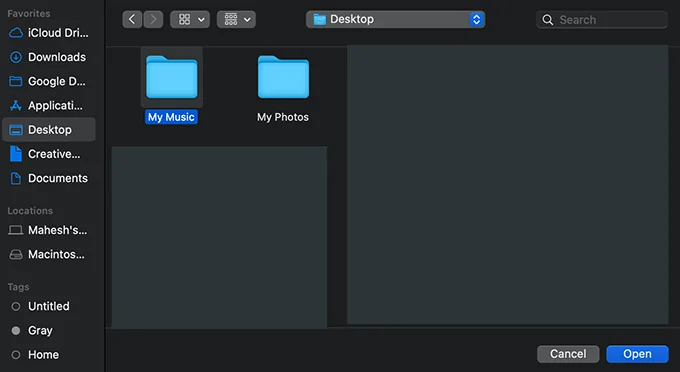Open Google Drive sidebar folder
The image size is (680, 372).
click(x=49, y=82)
